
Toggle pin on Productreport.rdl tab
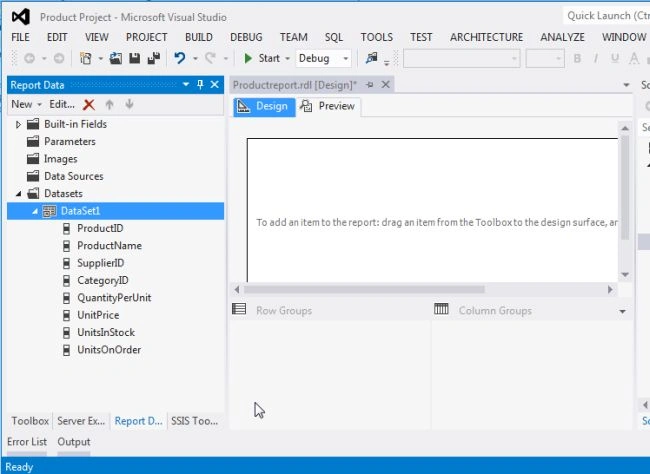pyautogui.click(x=370, y=85)
